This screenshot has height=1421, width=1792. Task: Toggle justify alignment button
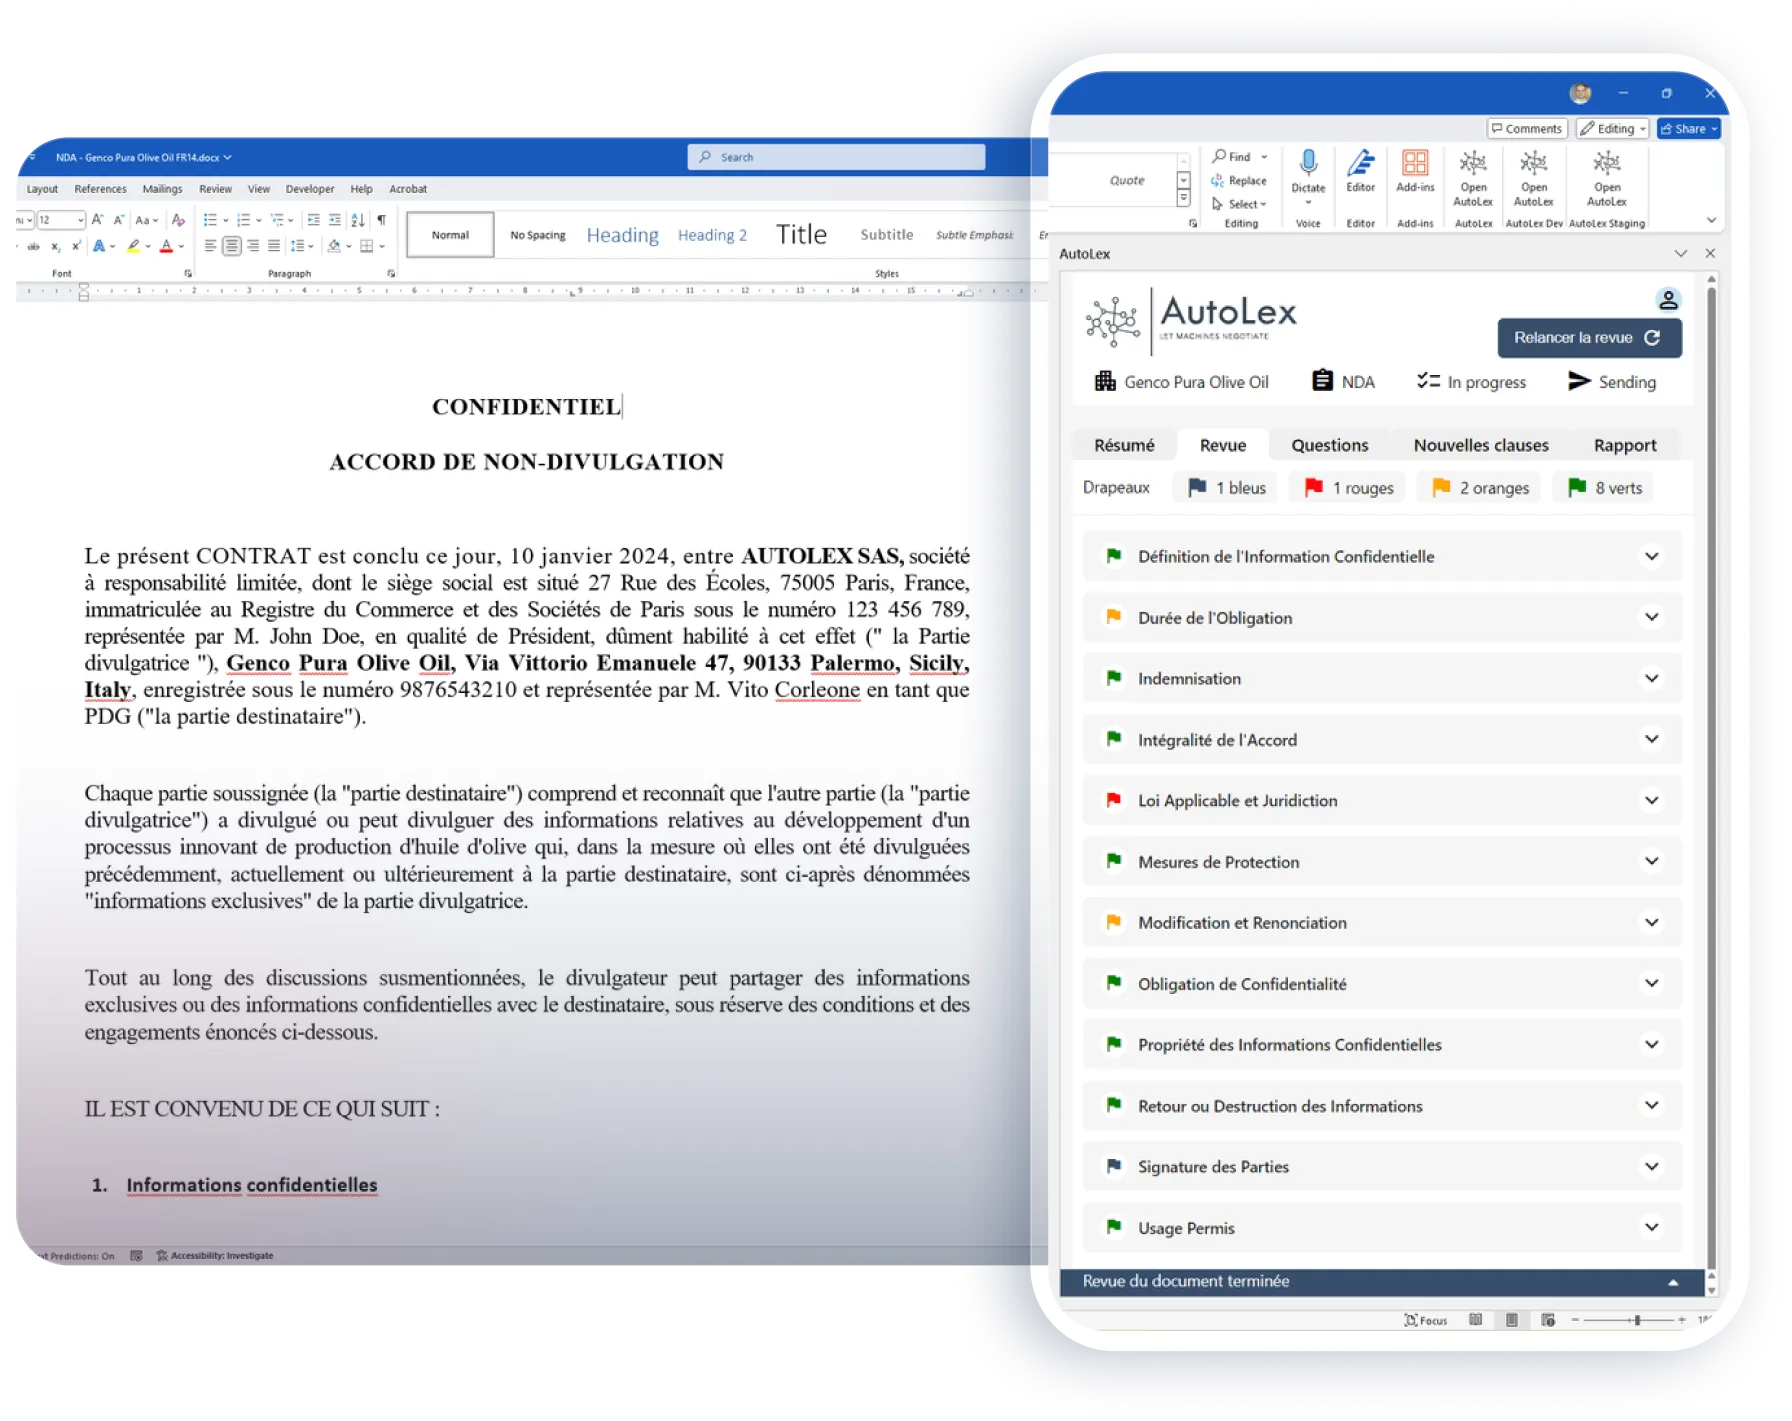(274, 246)
